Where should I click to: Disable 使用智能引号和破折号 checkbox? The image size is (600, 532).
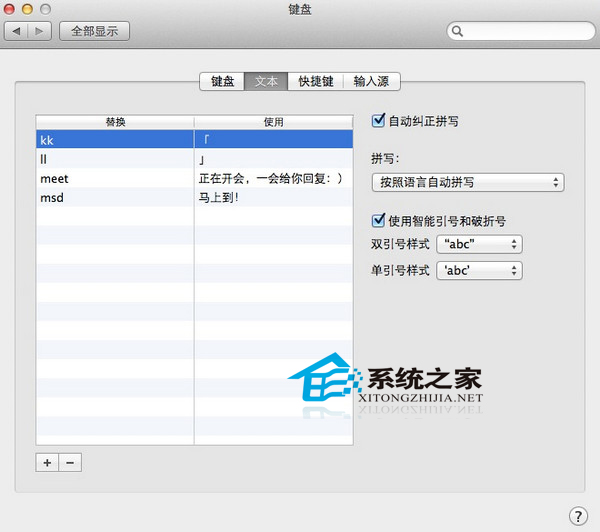point(378,220)
